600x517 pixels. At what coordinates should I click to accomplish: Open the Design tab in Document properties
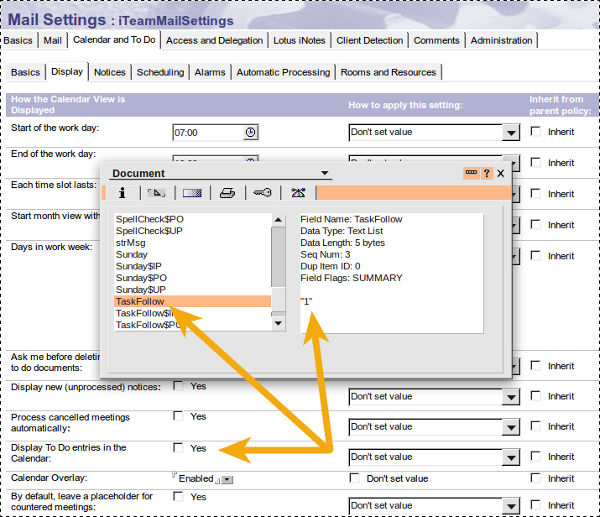tap(192, 192)
